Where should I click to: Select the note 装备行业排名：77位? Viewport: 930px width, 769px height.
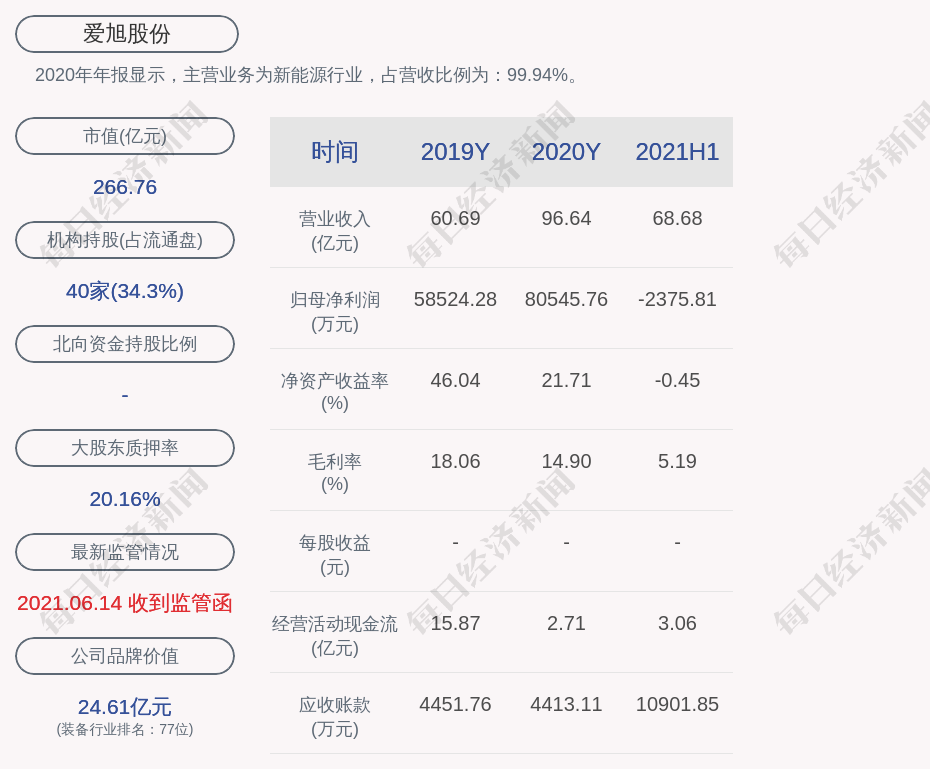click(125, 729)
